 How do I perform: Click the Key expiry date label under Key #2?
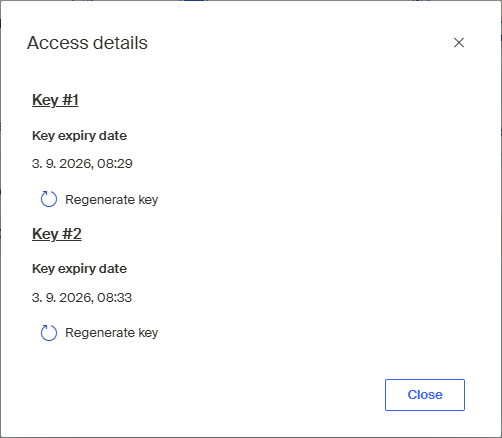point(79,269)
